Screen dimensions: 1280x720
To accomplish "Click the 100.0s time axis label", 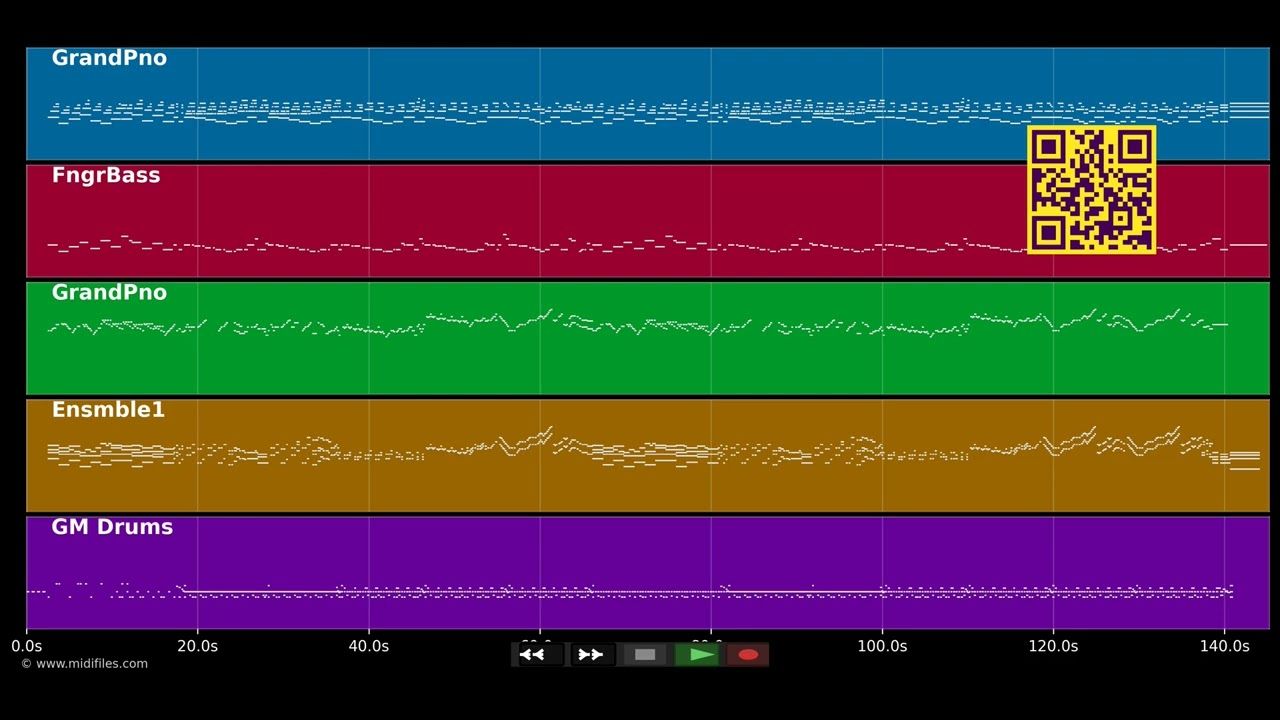I will 882,646.
